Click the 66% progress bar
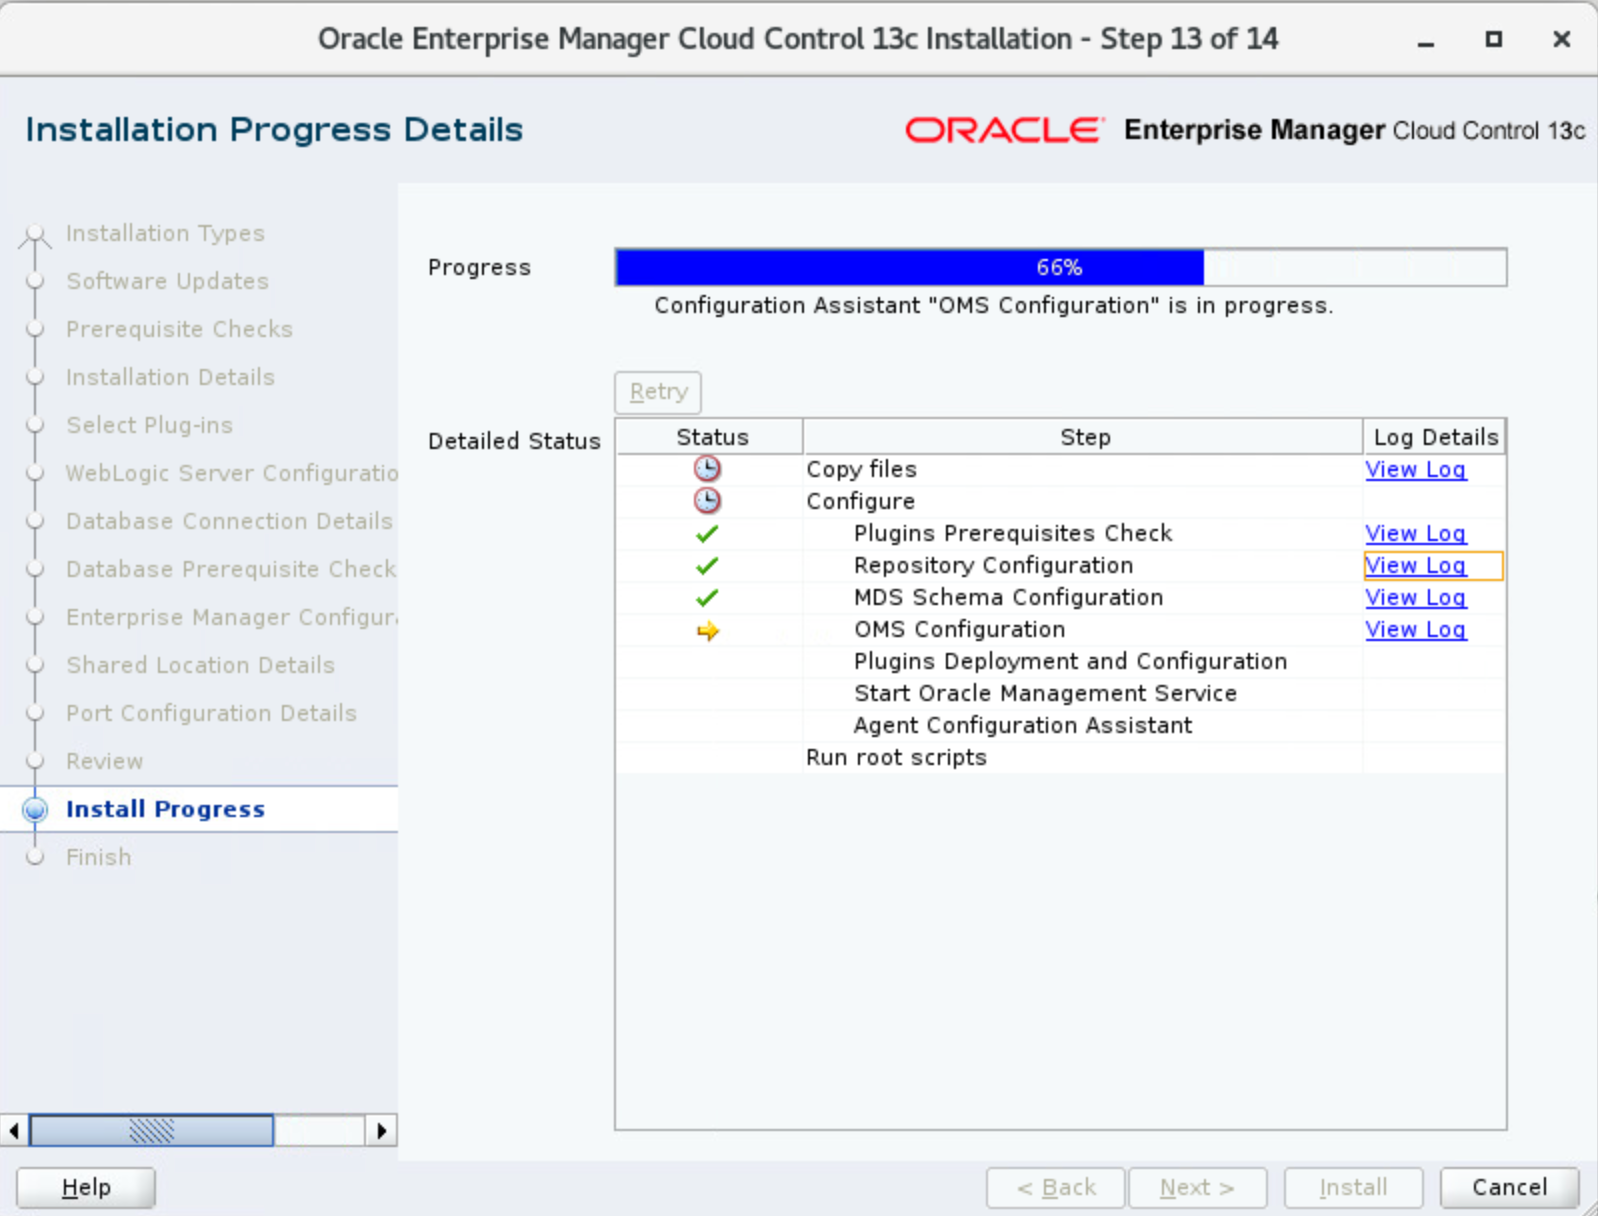The height and width of the screenshot is (1216, 1598). point(1060,267)
